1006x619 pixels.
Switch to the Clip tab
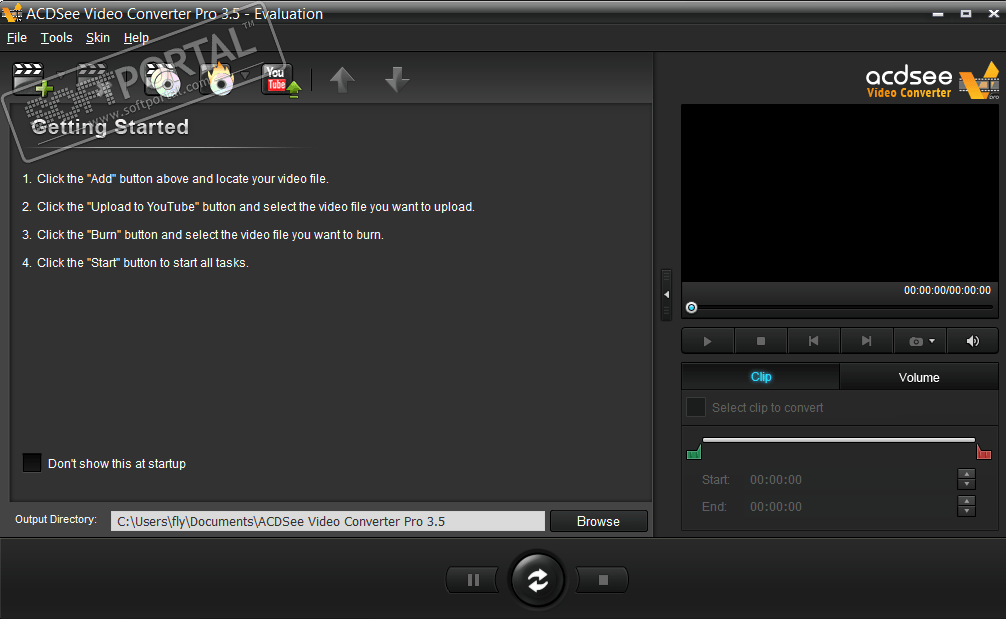(761, 377)
